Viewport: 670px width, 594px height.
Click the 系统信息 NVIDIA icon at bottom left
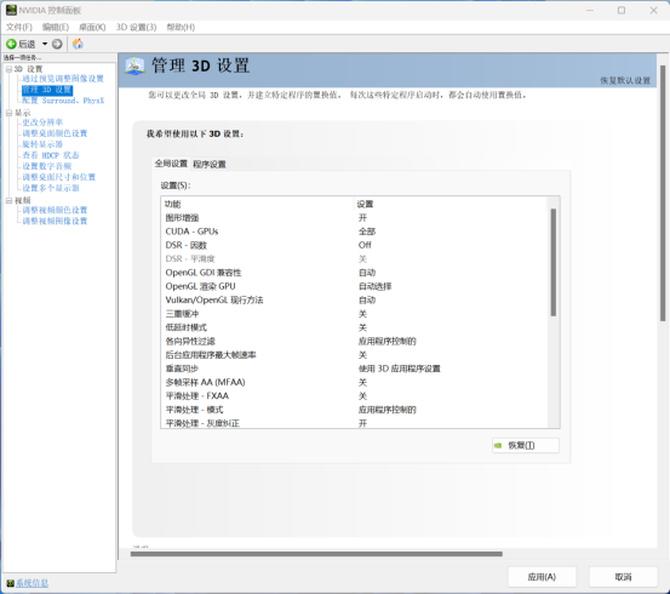(10, 583)
